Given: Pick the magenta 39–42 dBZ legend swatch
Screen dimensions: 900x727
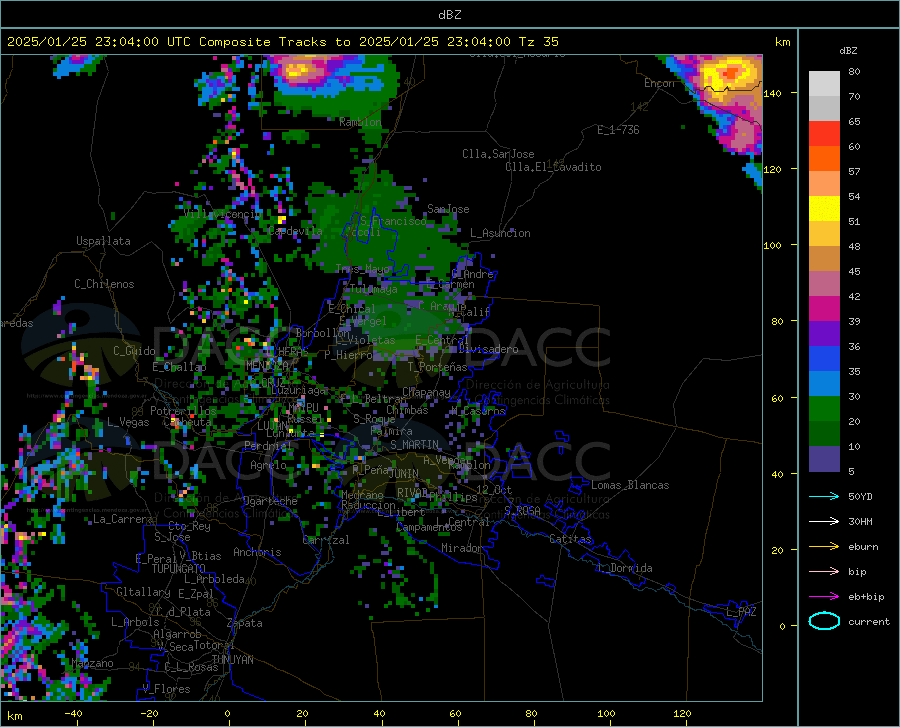Looking at the screenshot, I should click(824, 309).
